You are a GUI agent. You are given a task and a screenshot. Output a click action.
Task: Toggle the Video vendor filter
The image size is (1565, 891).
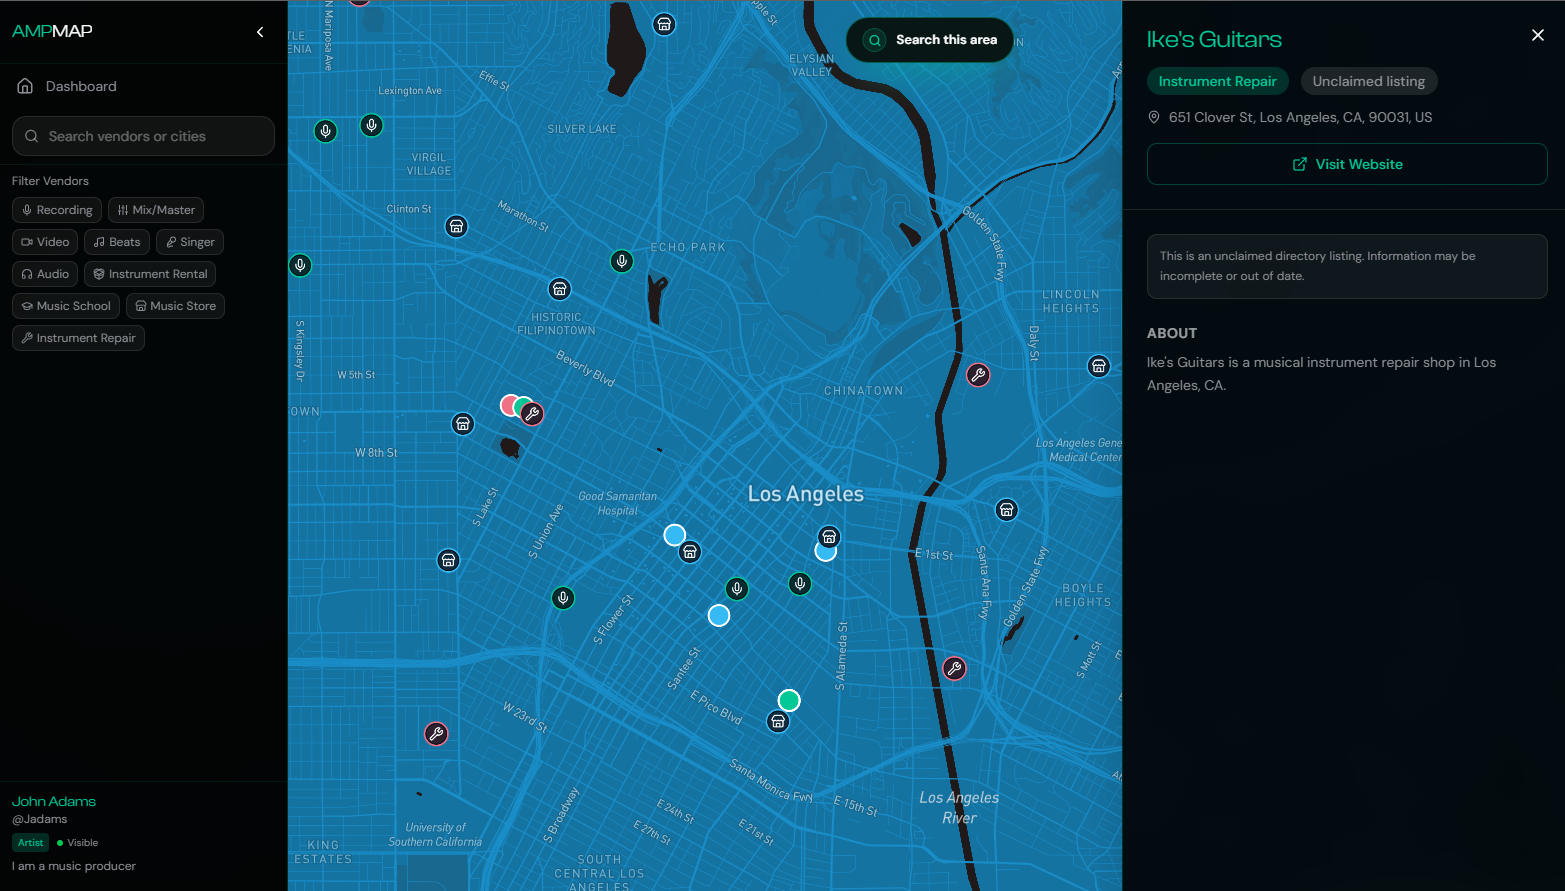tap(45, 242)
